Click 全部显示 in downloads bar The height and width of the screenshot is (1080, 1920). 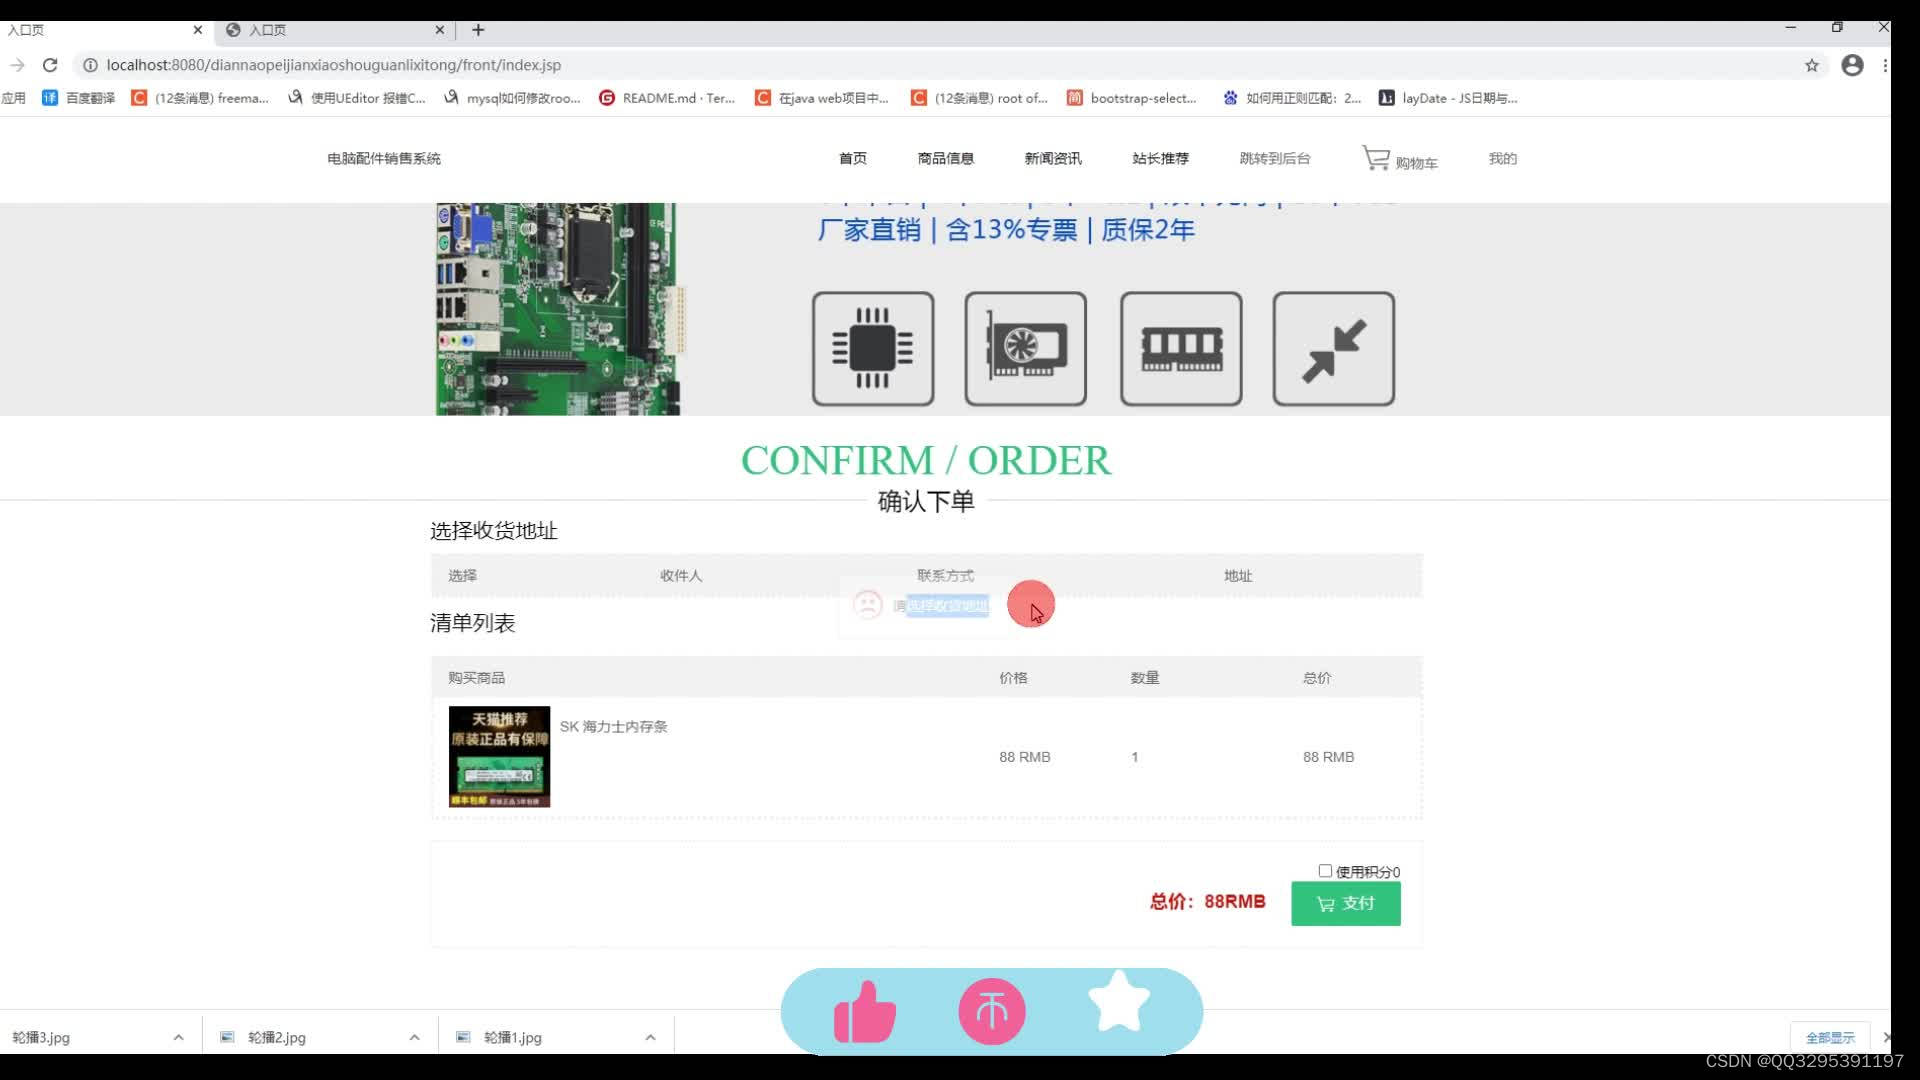pos(1829,1037)
